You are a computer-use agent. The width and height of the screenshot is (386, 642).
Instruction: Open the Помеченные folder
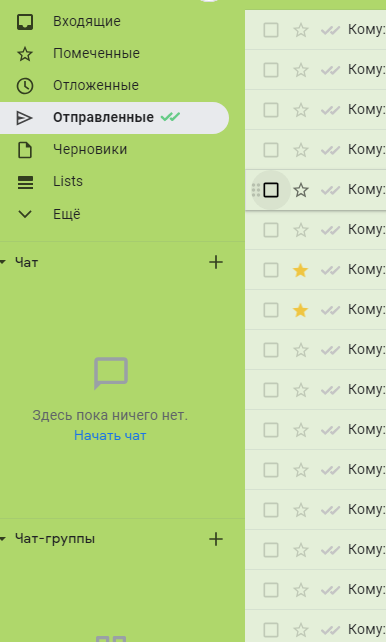click(97, 53)
